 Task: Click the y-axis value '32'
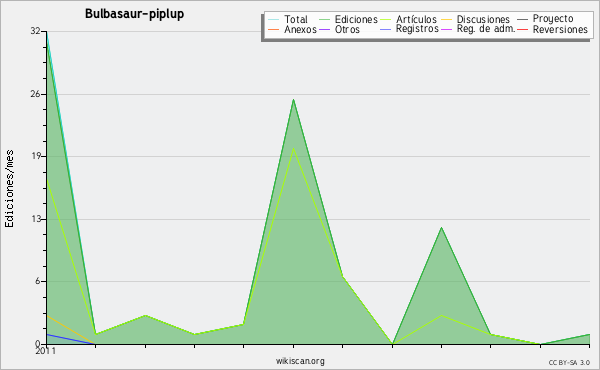(x=36, y=31)
